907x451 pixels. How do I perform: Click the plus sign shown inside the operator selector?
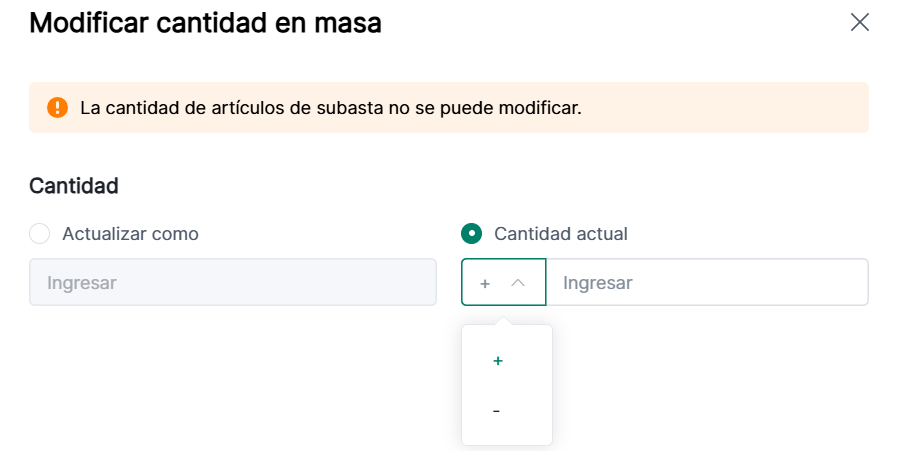pos(485,284)
